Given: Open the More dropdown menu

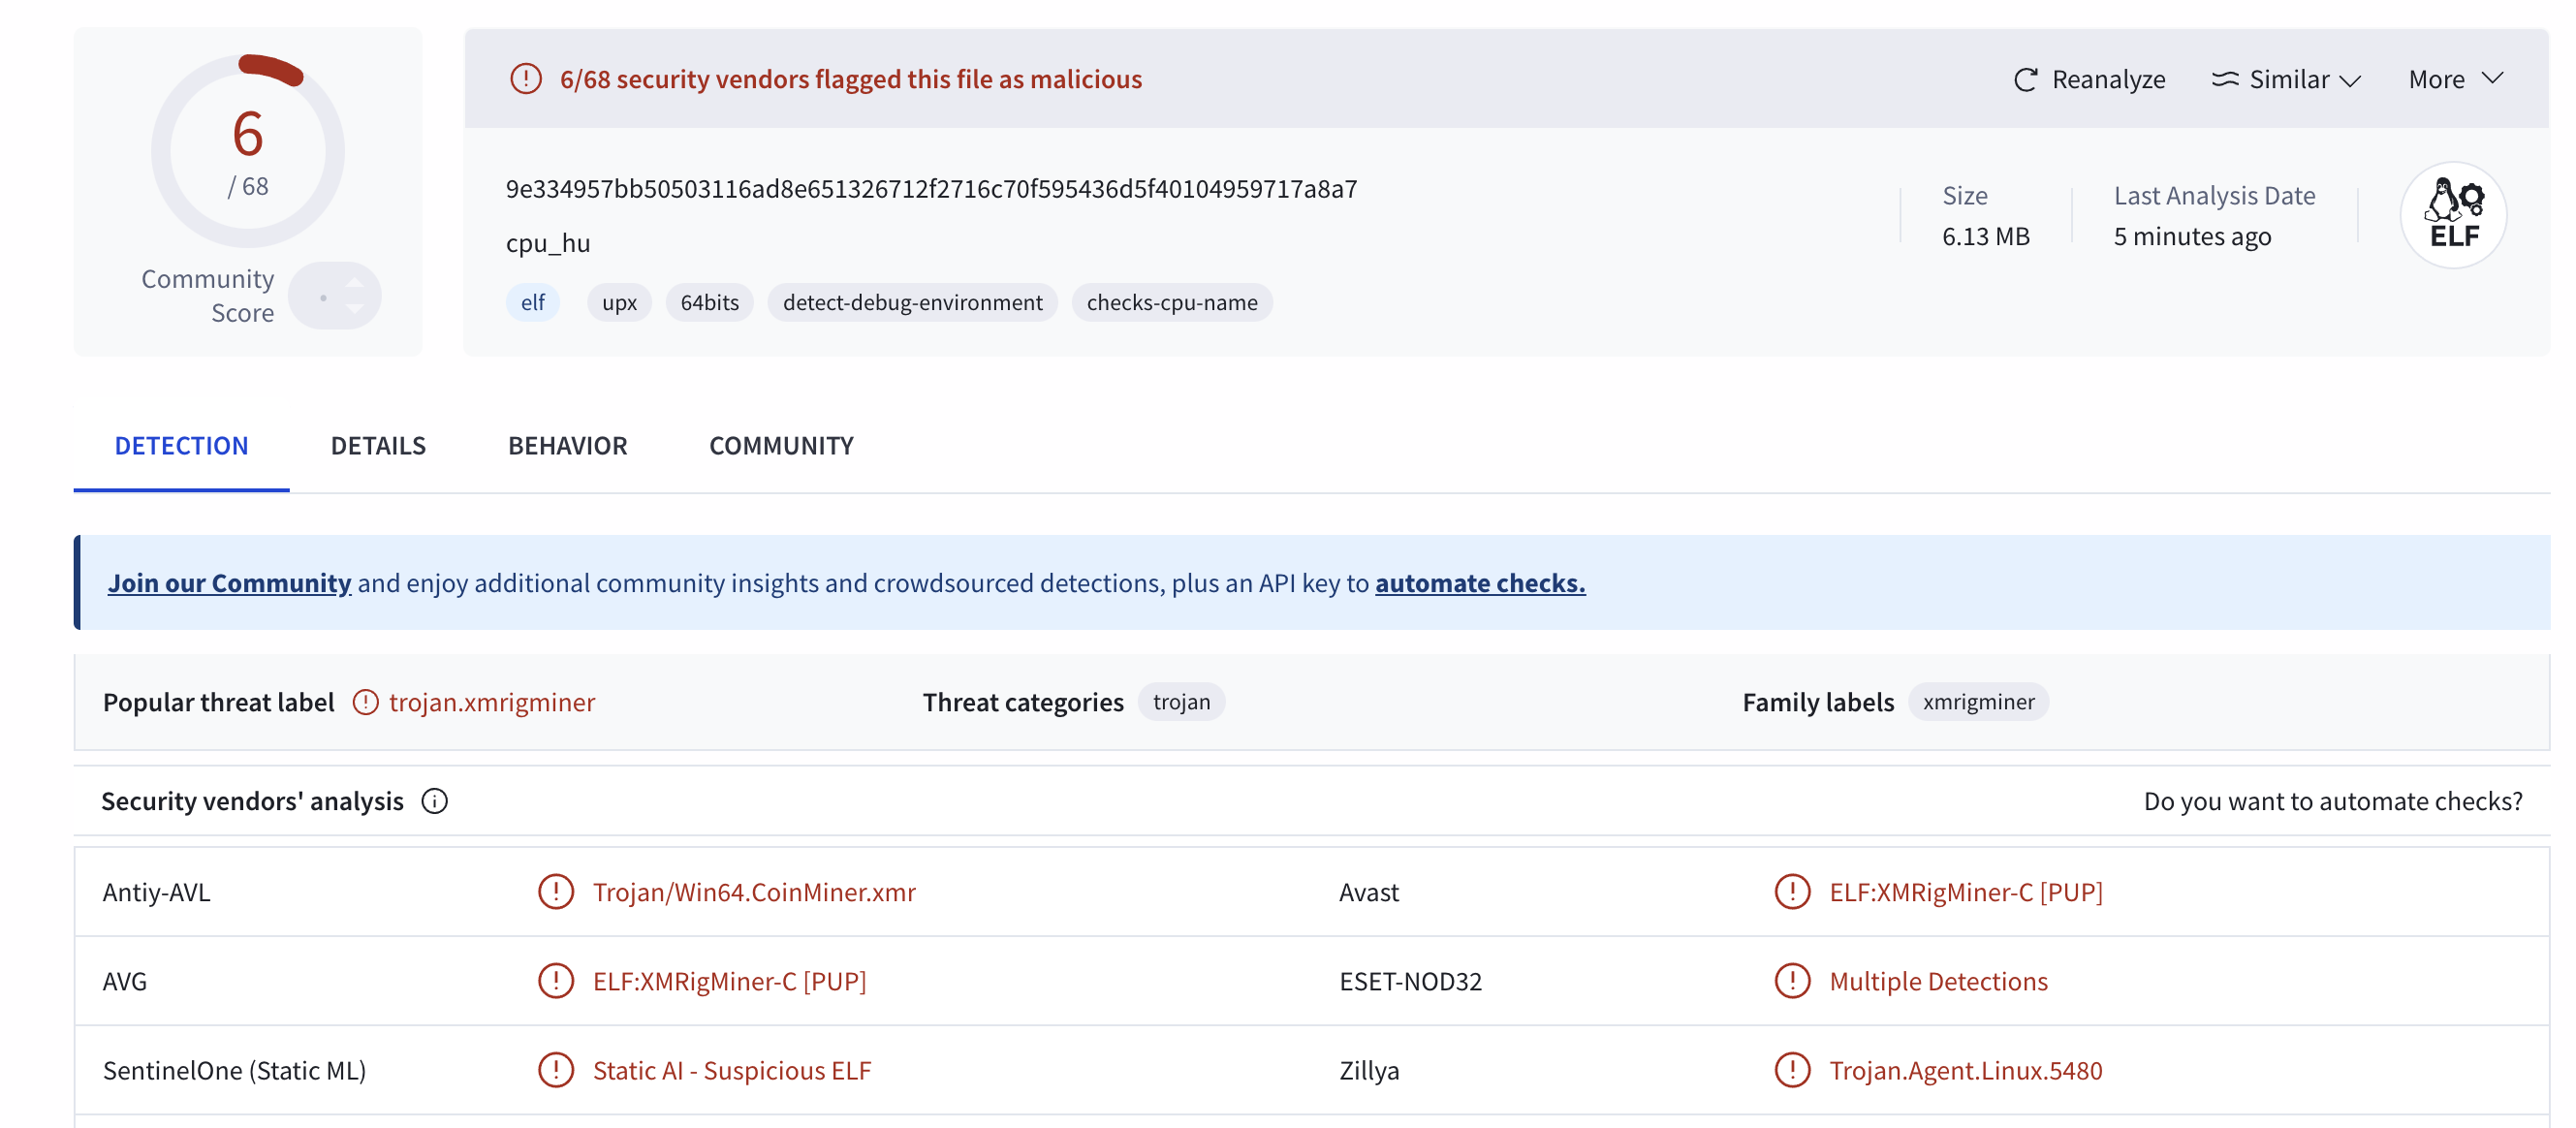Looking at the screenshot, I should coord(2455,80).
